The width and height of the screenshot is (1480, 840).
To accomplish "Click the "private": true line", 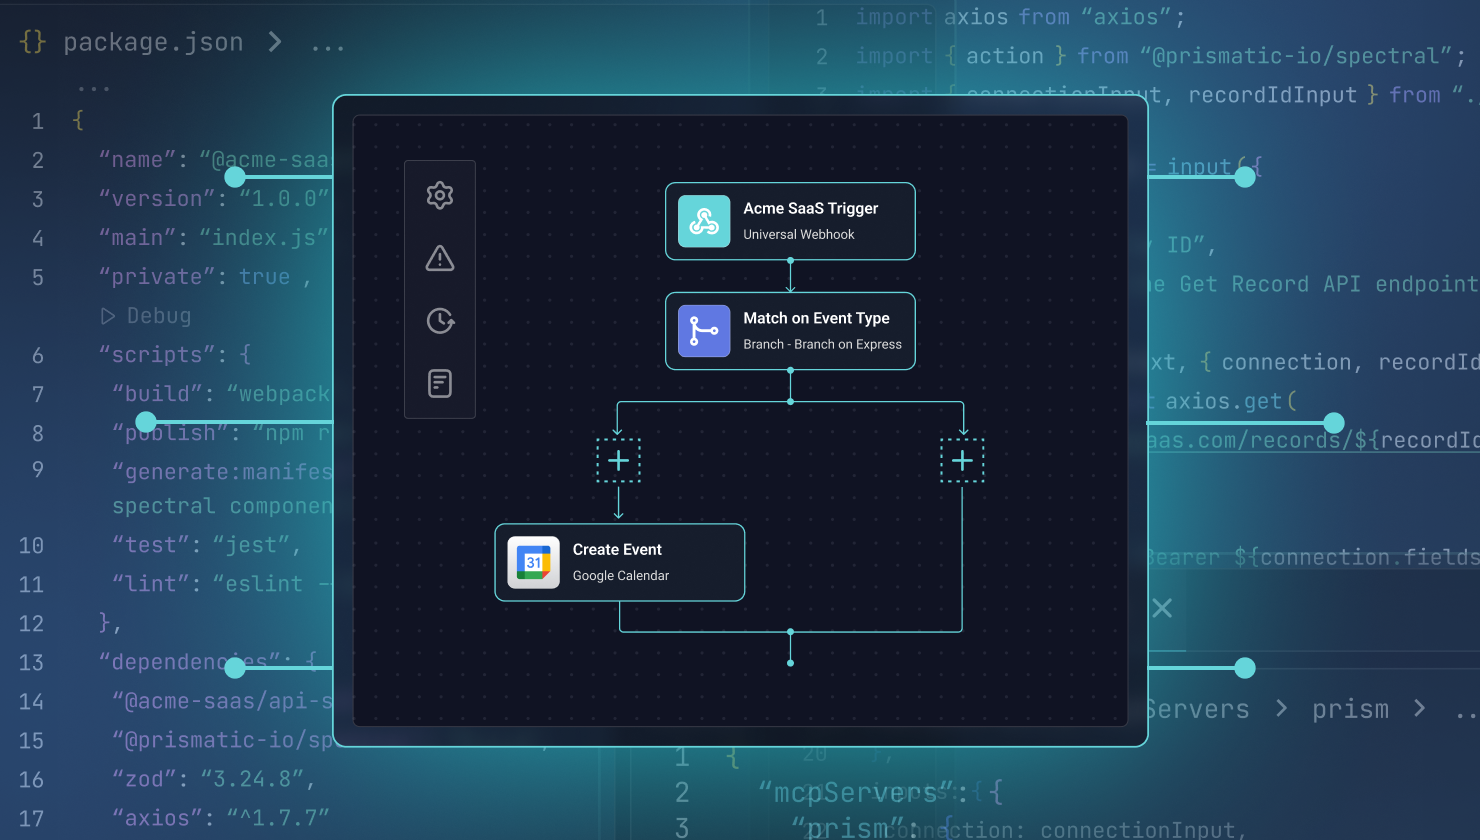I will click(205, 277).
